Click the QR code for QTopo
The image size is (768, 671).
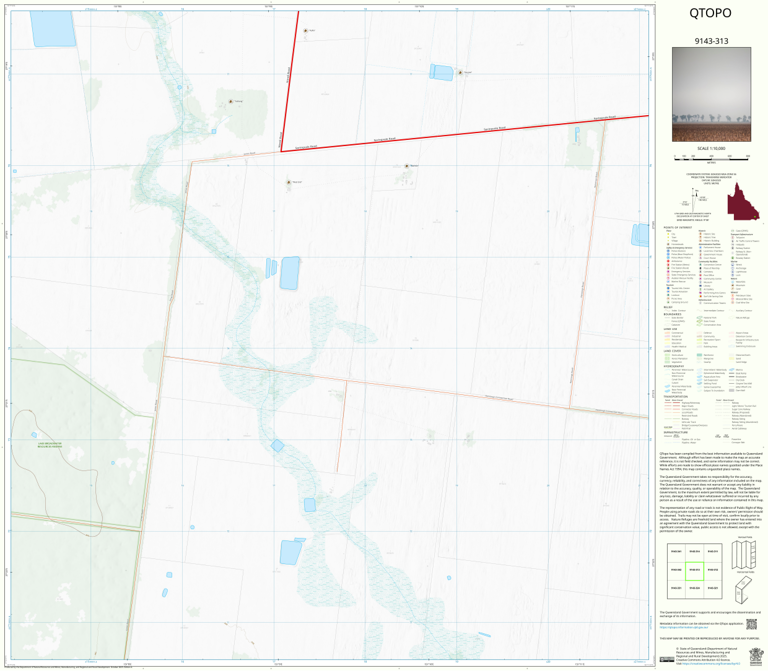click(x=751, y=624)
